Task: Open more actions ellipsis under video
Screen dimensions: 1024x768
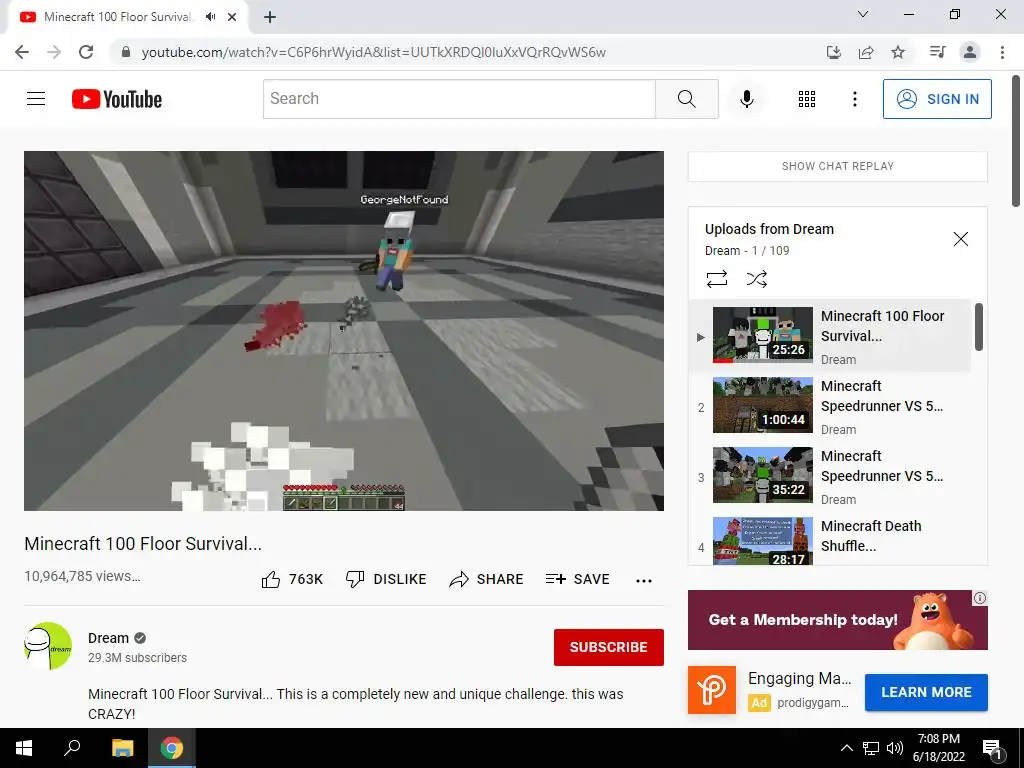Action: click(x=644, y=581)
